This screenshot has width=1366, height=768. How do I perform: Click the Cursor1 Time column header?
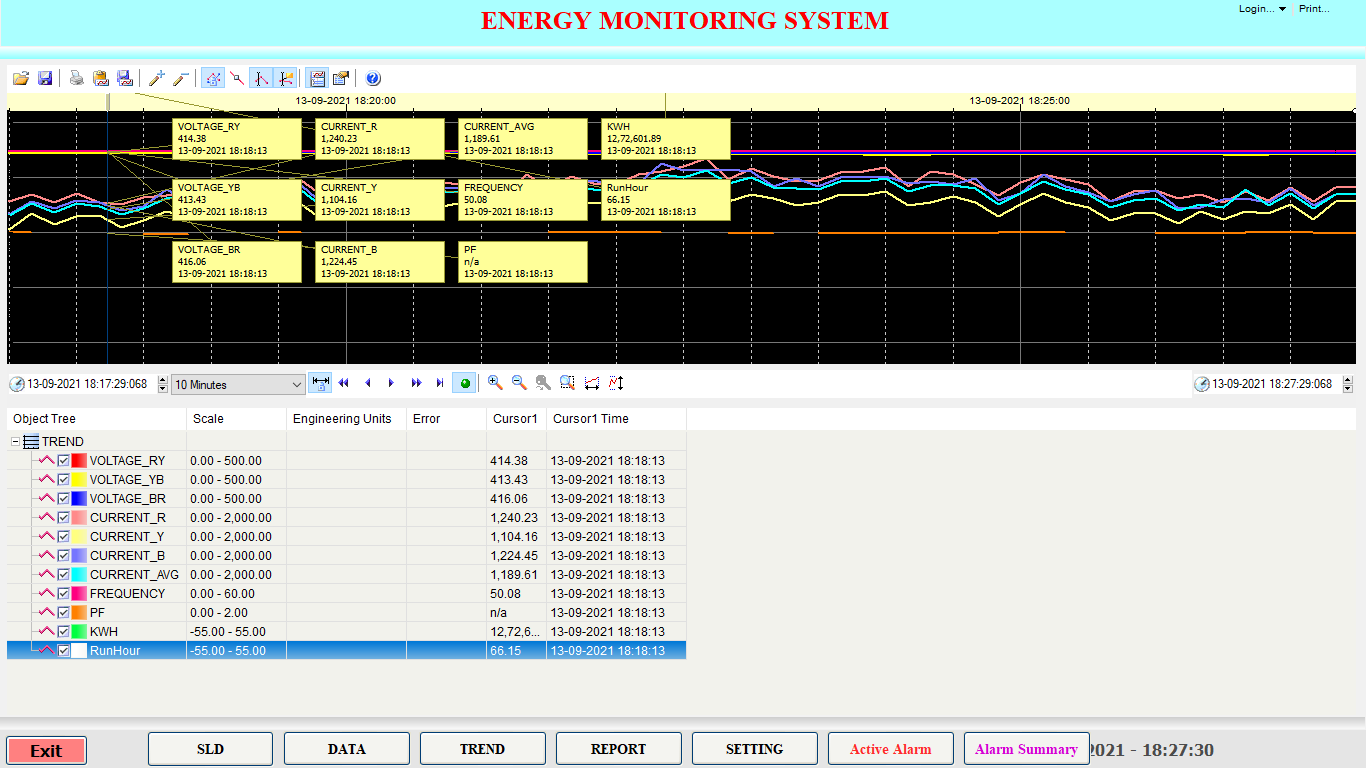point(616,419)
